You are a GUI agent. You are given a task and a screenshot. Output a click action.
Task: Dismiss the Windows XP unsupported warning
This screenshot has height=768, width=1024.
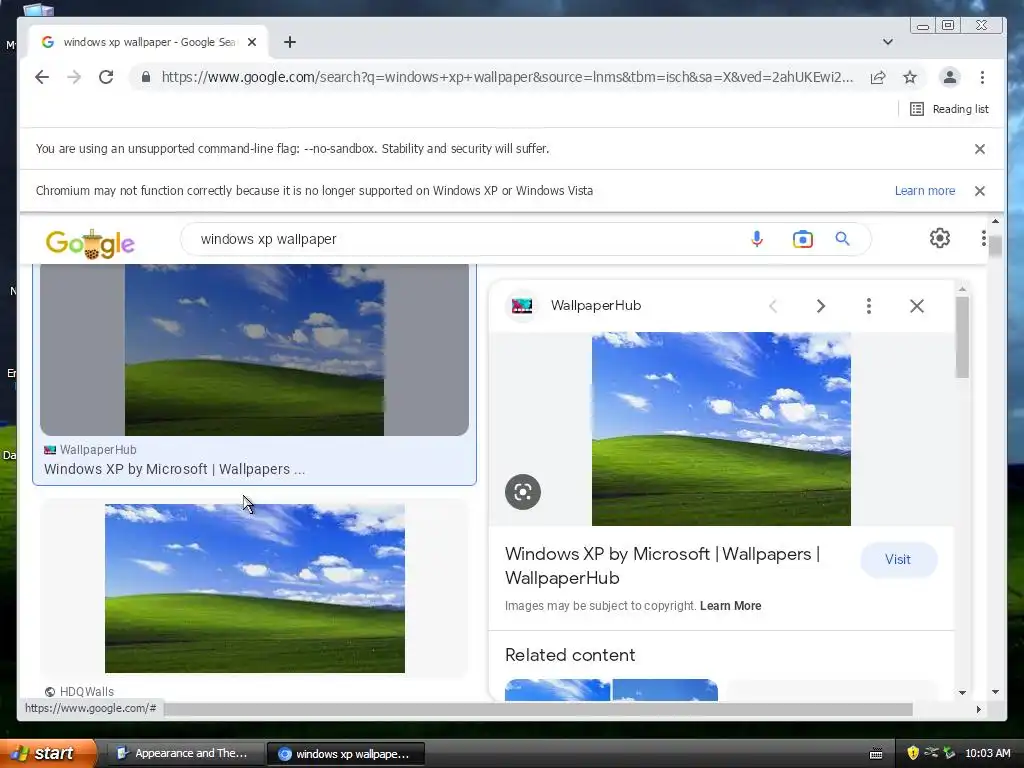980,191
